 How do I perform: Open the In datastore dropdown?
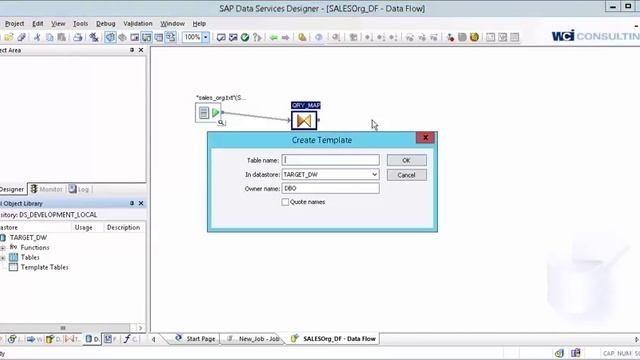tap(374, 174)
